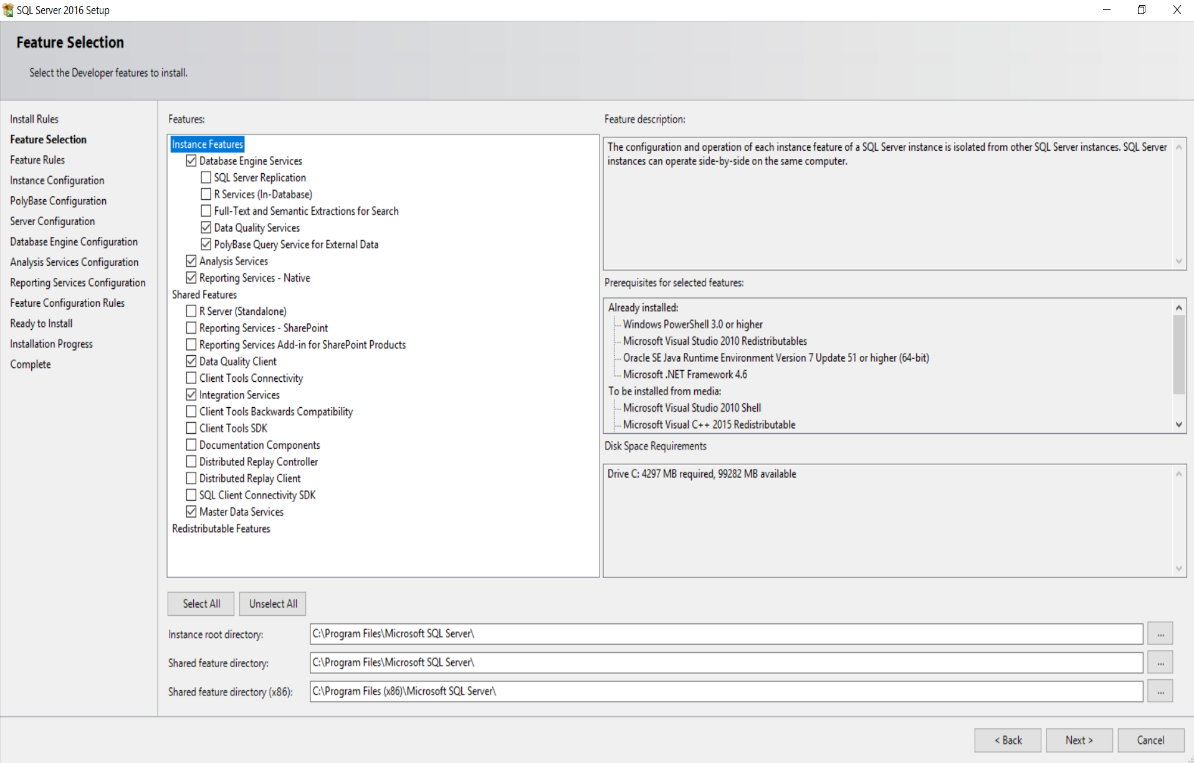This screenshot has width=1194, height=763.
Task: Click inside the Instance root directory field
Action: click(726, 634)
